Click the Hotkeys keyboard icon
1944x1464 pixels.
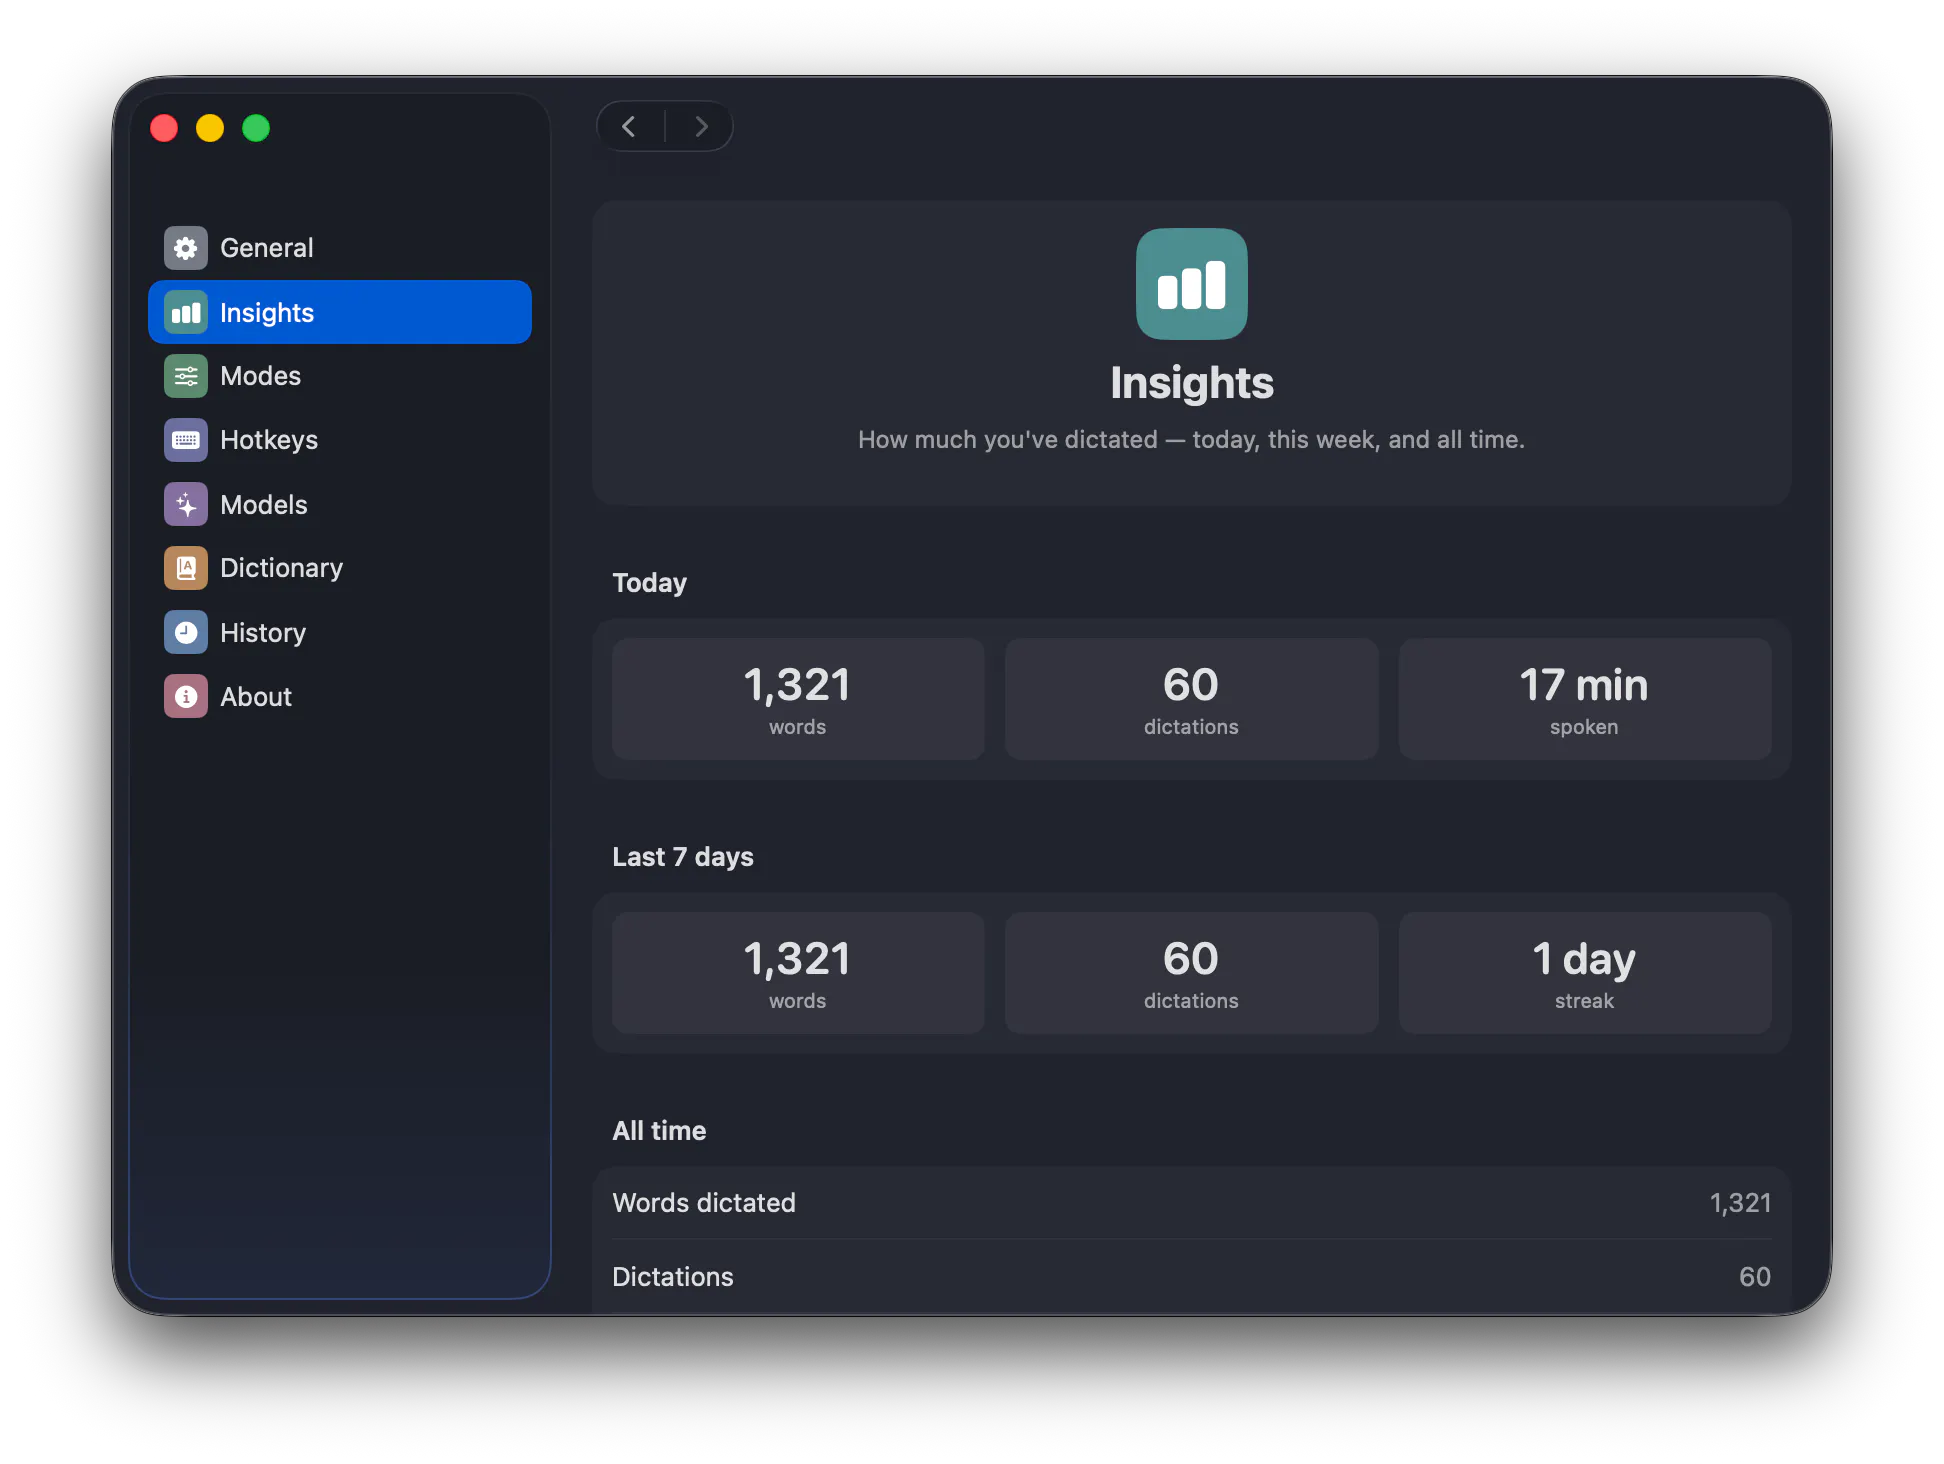(186, 440)
